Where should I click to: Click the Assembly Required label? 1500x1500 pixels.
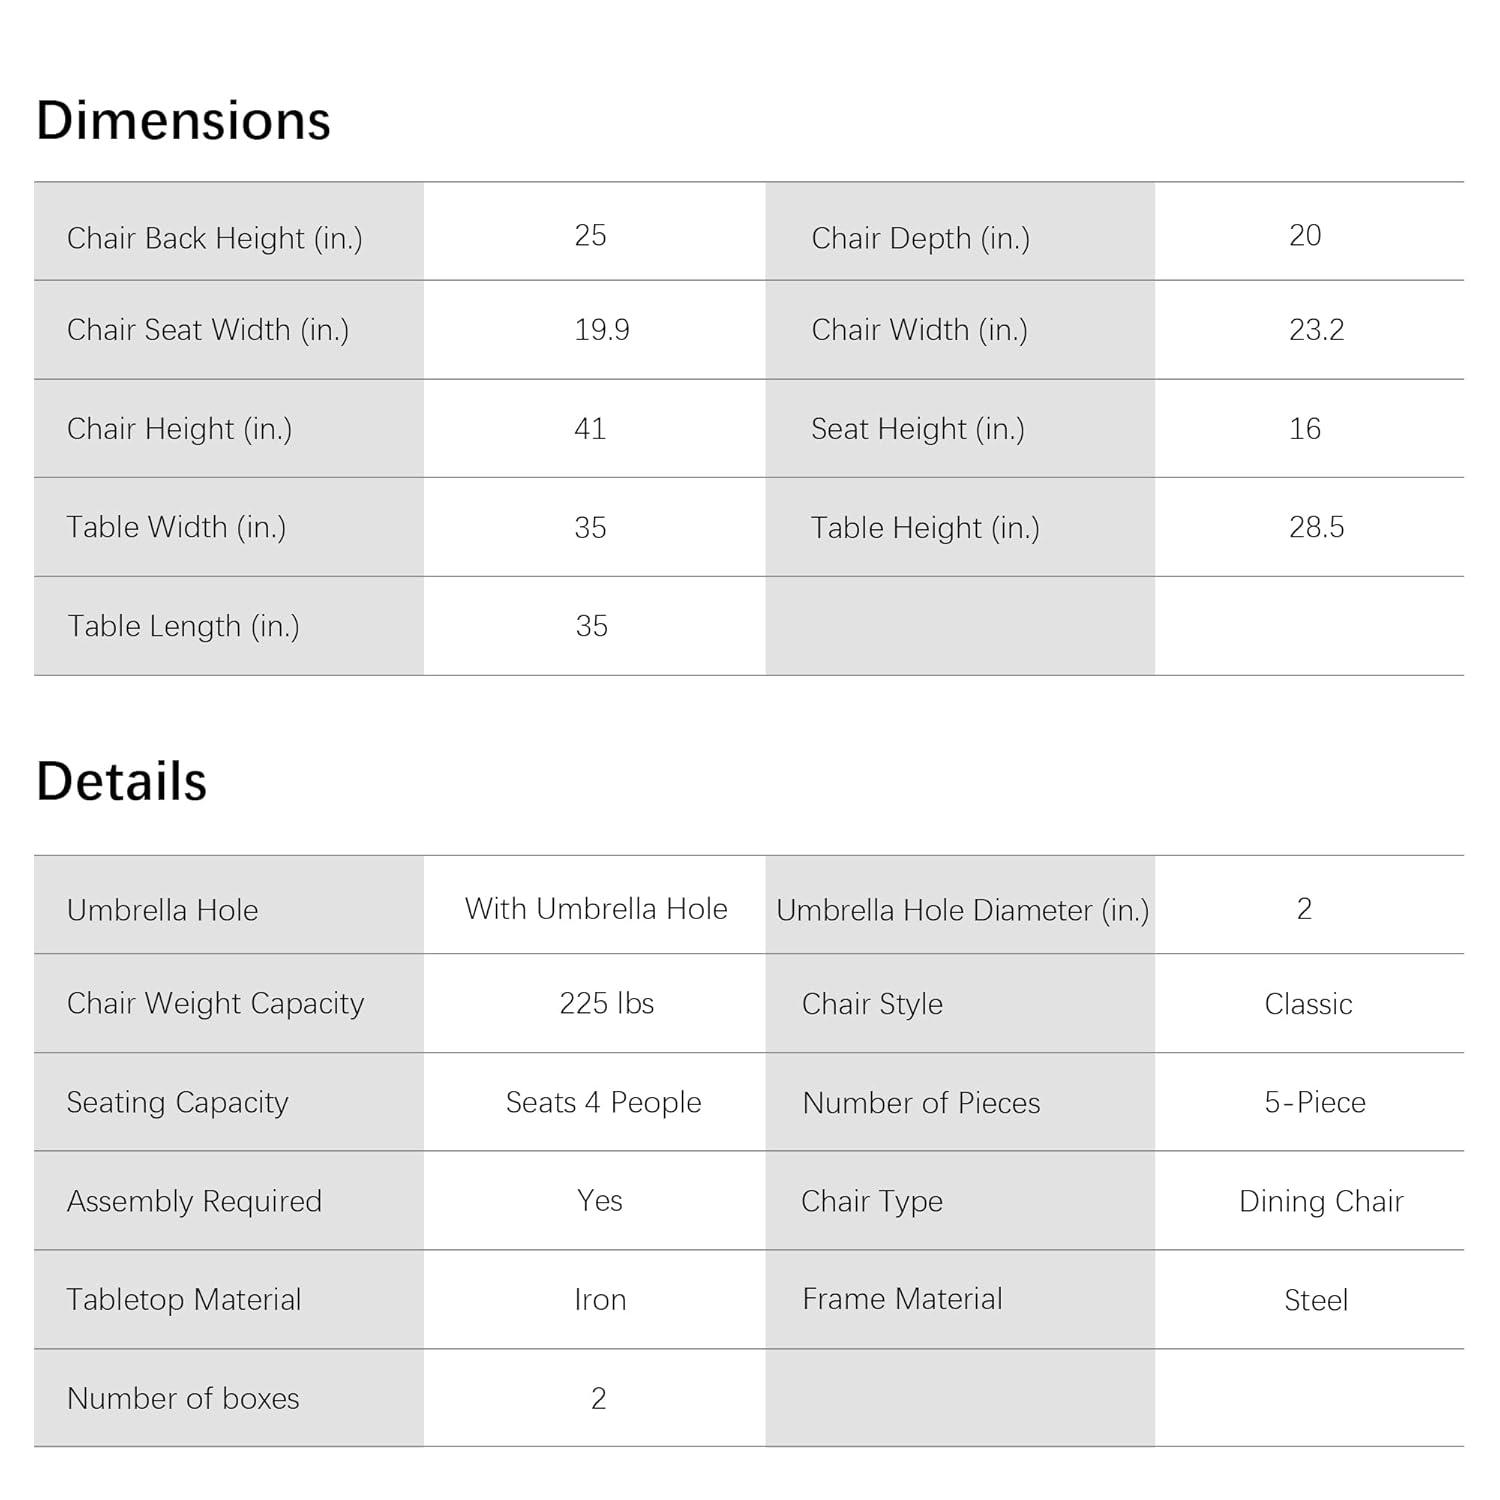coord(194,1201)
